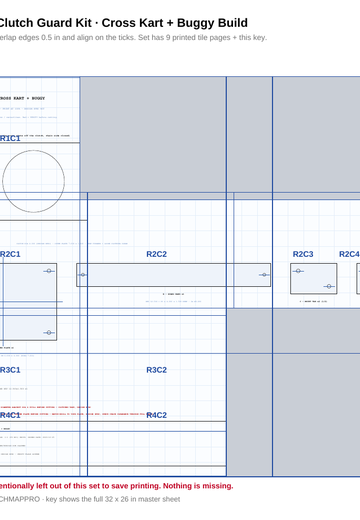Click the small plate part under R2C3
This screenshot has height=520, width=360.
coord(314,279)
